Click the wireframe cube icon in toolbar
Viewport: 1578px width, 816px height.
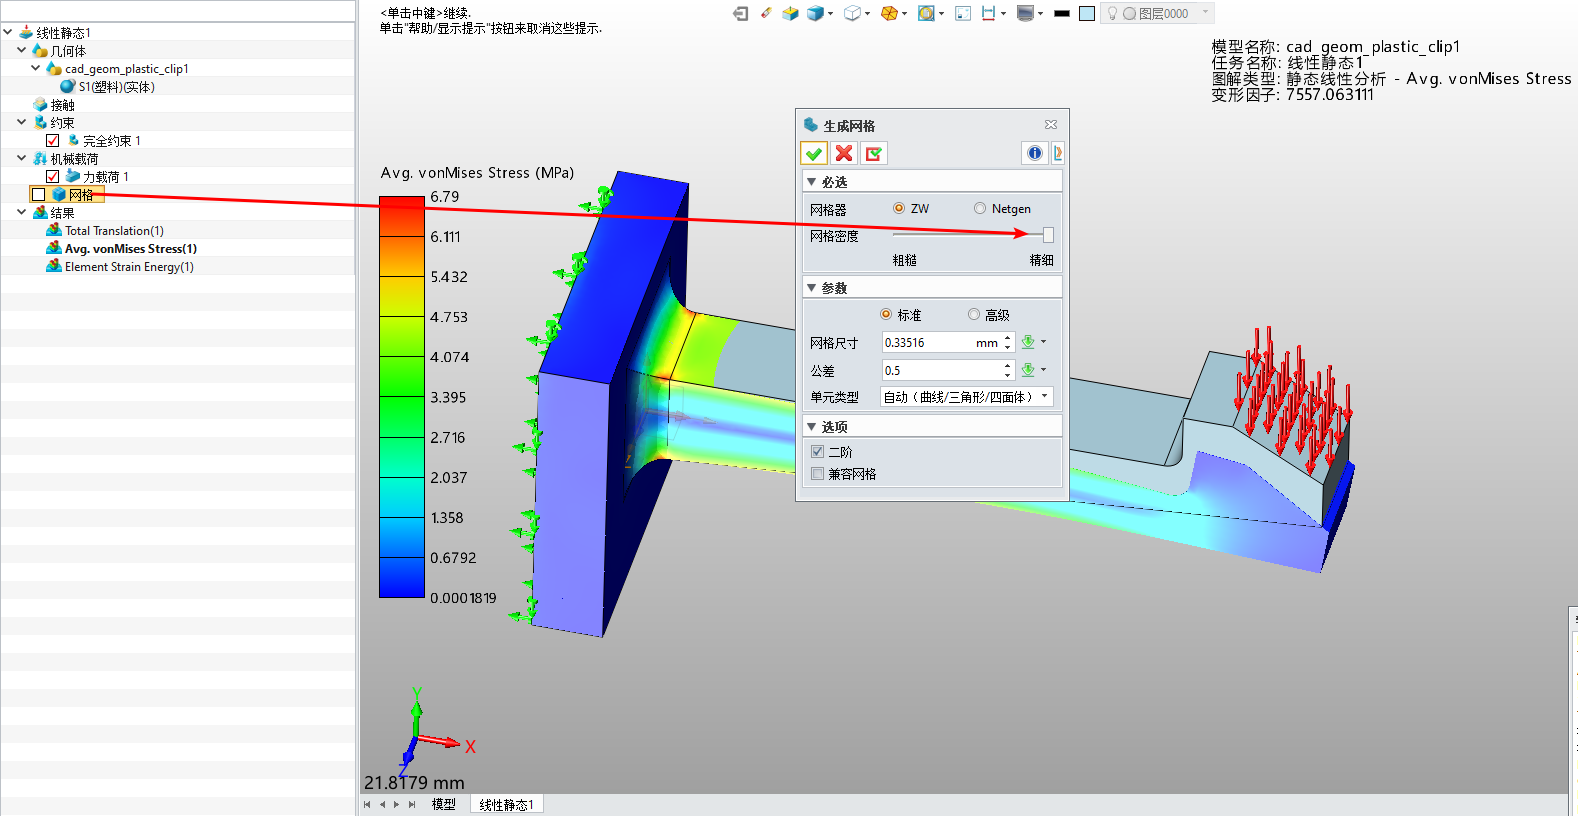(x=852, y=13)
